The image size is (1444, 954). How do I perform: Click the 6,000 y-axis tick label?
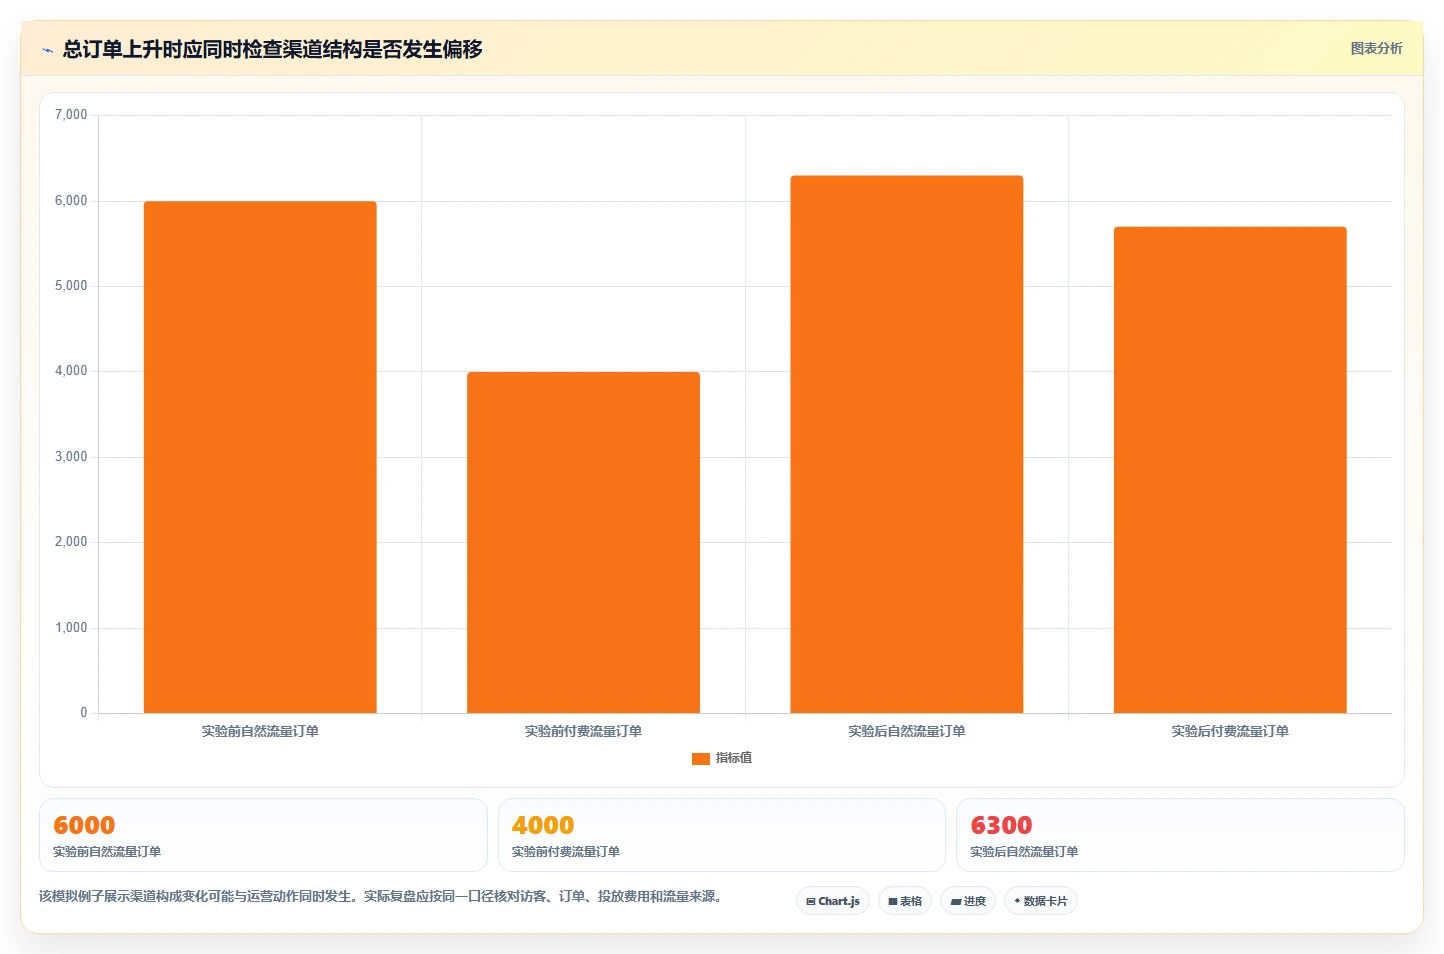pos(71,201)
